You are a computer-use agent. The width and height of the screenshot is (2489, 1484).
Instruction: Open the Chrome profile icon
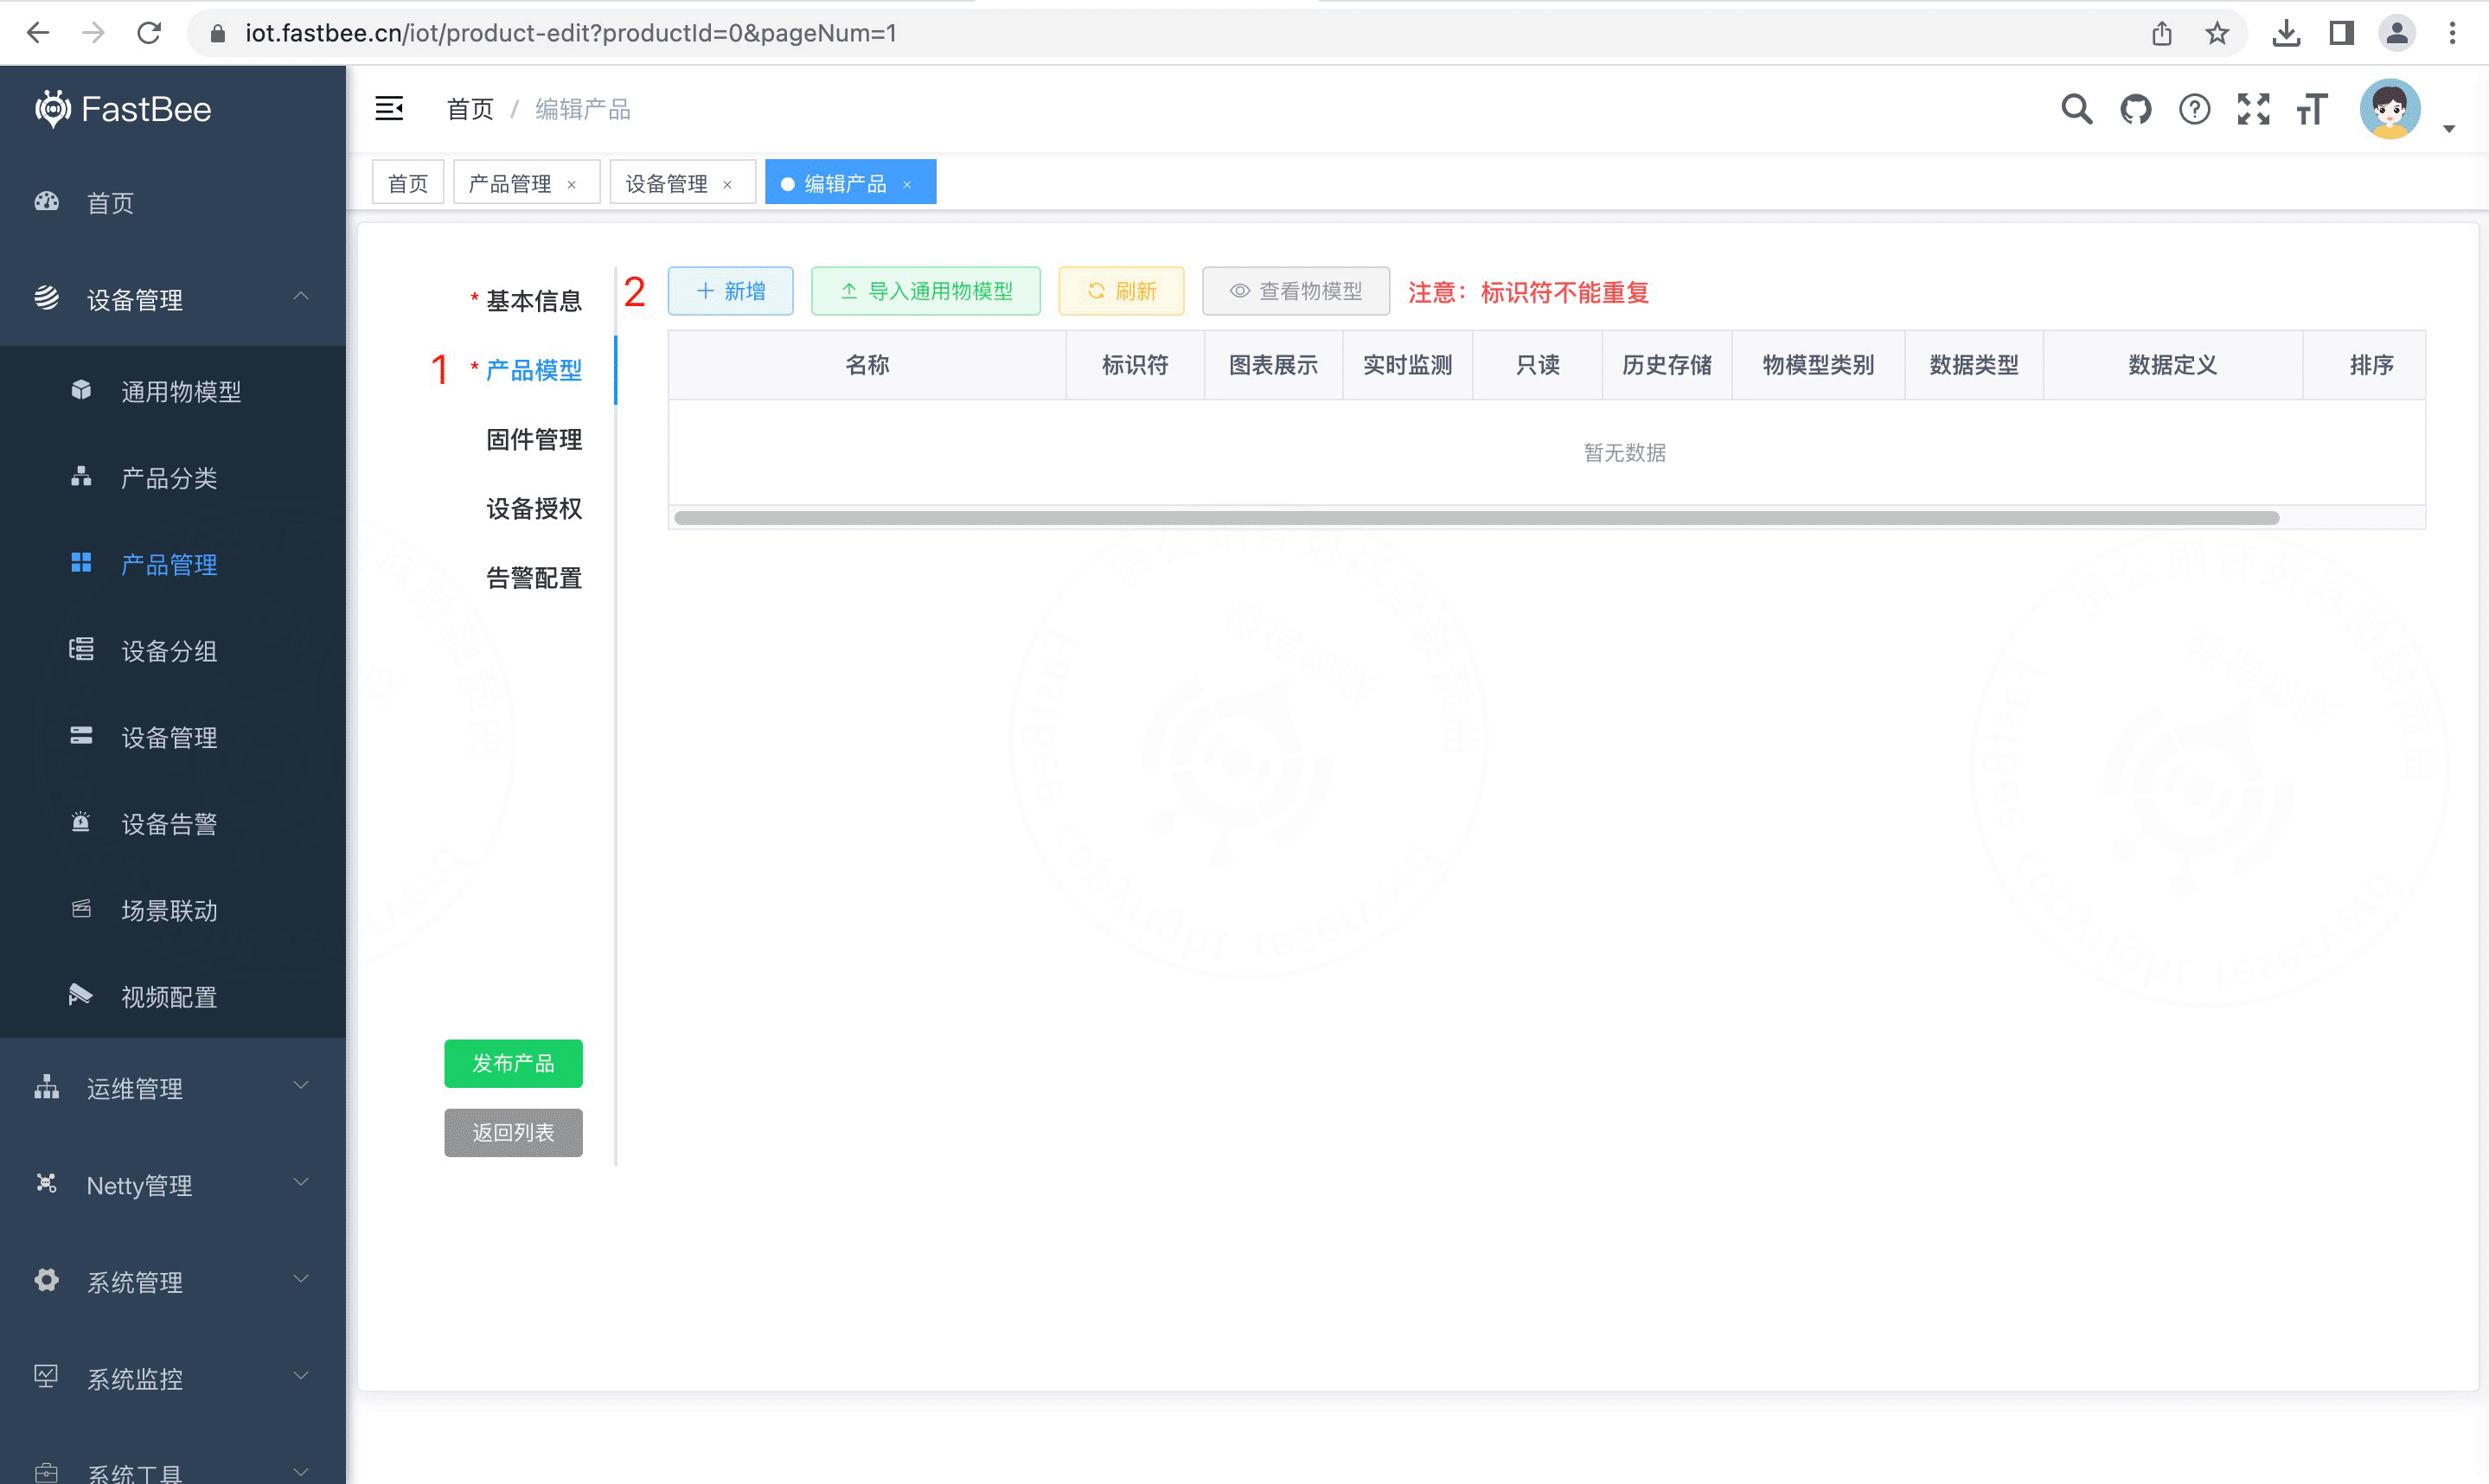pyautogui.click(x=2397, y=33)
